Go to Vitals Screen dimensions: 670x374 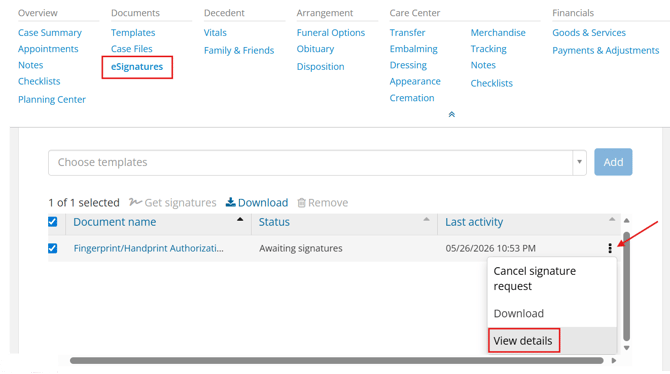click(x=215, y=32)
